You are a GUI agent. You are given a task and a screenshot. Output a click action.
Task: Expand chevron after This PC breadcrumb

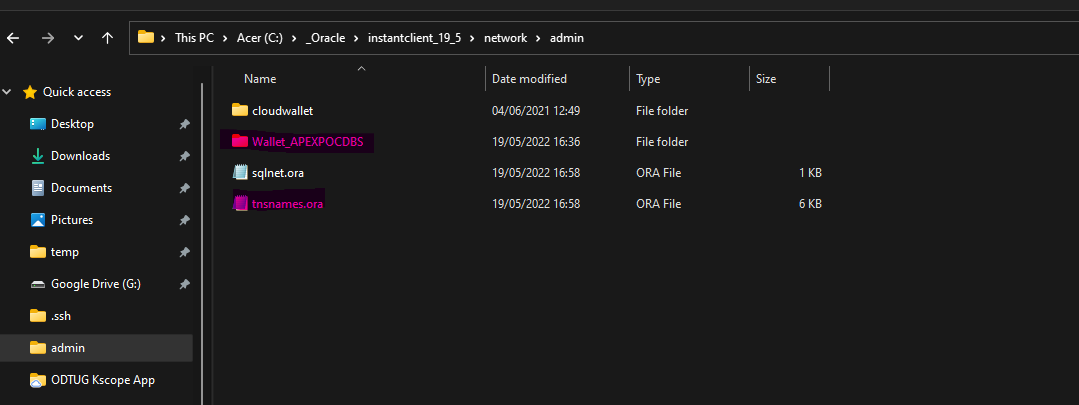[x=222, y=38]
